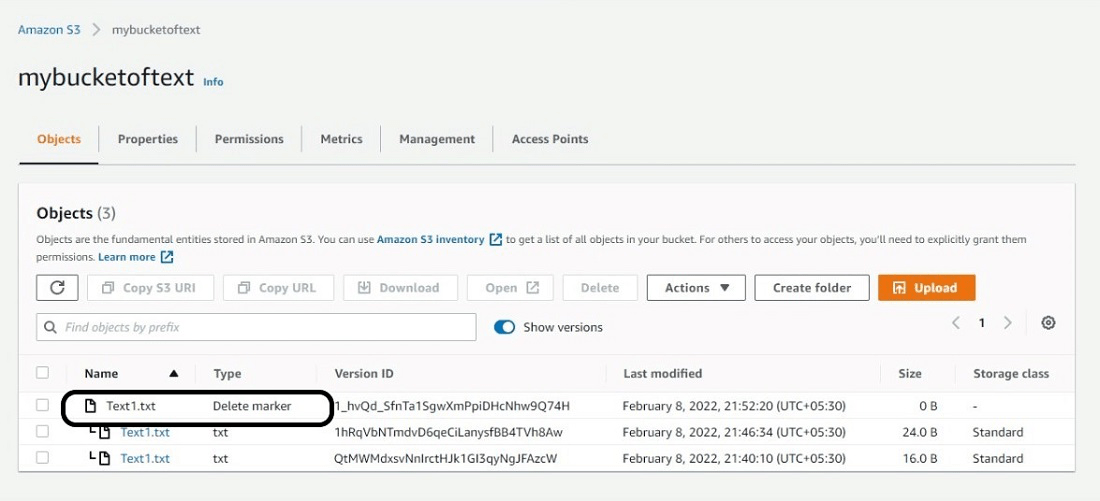This screenshot has width=1100, height=501.
Task: Click the search magnifier icon
Action: pos(50,327)
